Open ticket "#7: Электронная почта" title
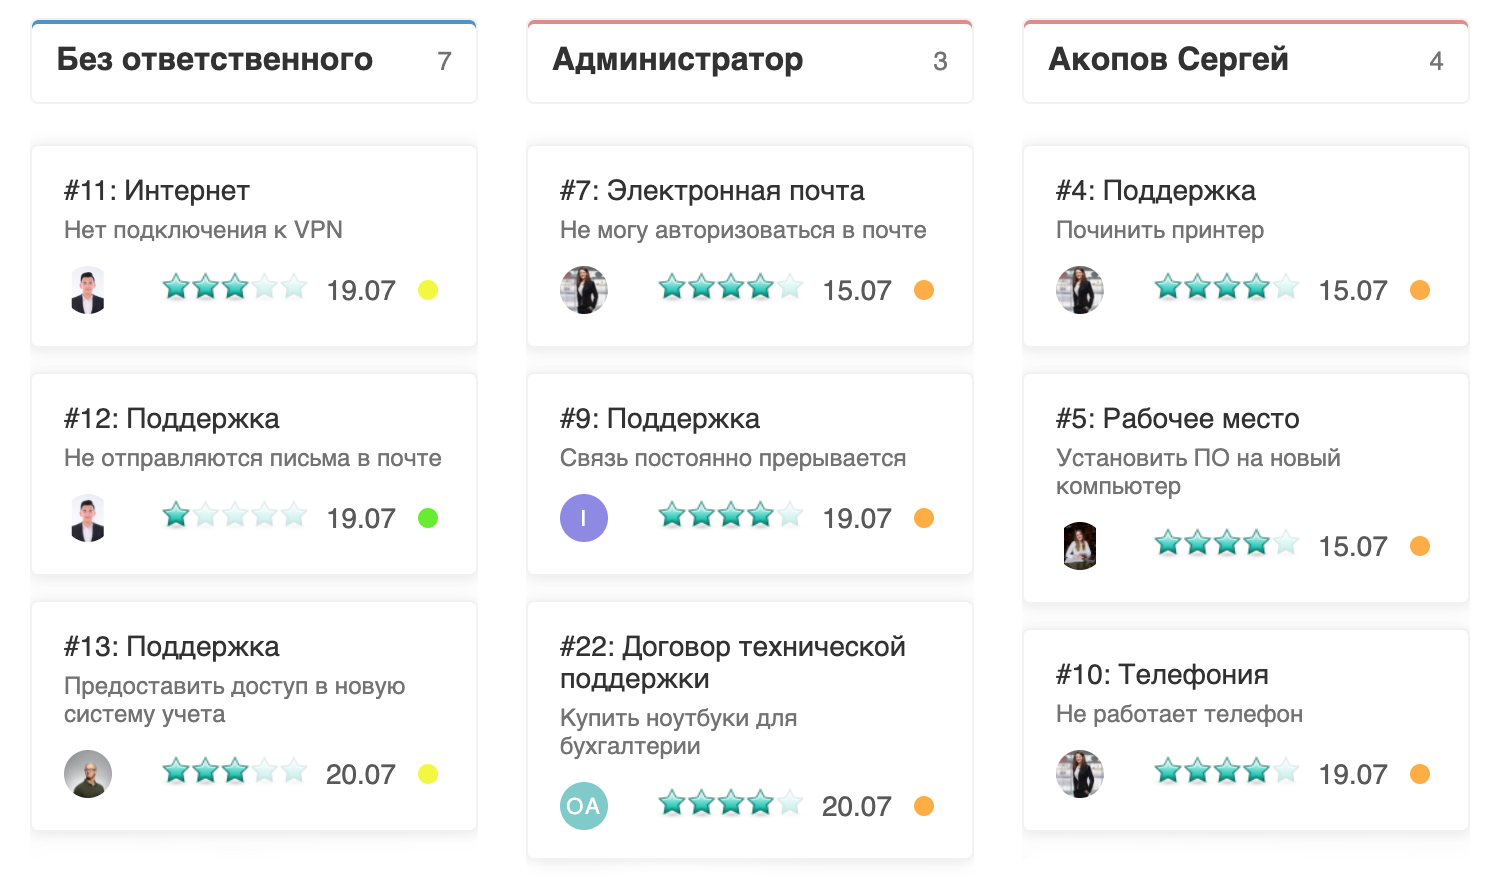 711,190
